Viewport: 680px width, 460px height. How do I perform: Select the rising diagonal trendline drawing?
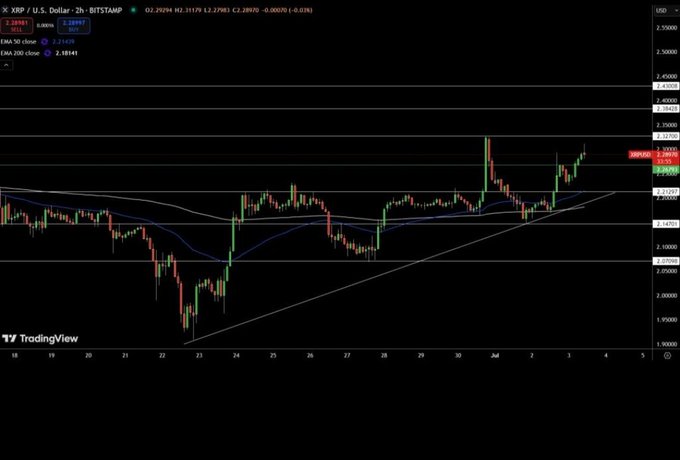399,269
